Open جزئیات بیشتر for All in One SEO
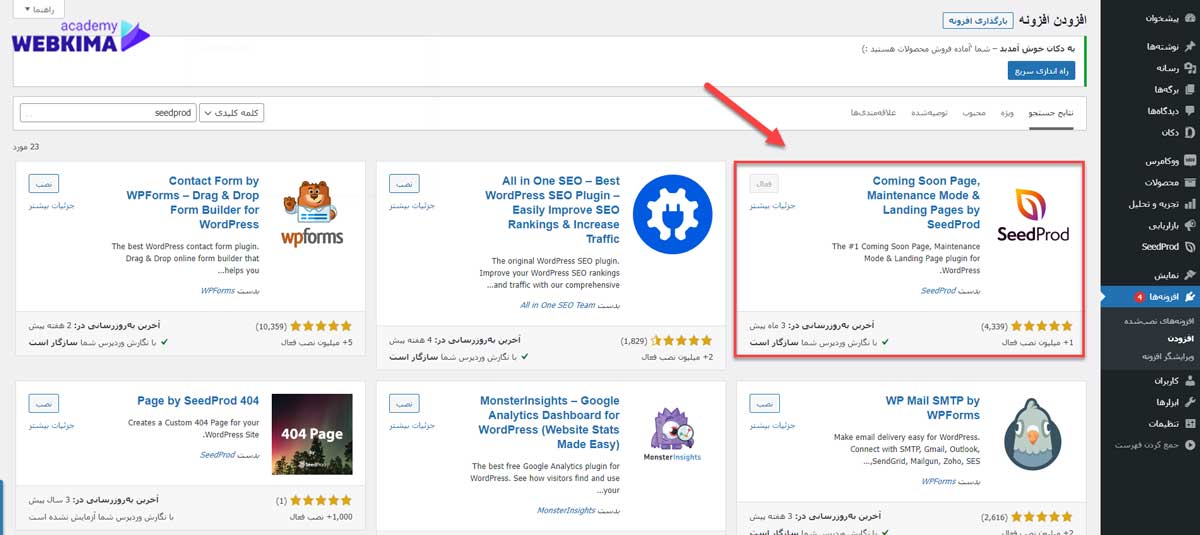1200x535 pixels. 411,206
